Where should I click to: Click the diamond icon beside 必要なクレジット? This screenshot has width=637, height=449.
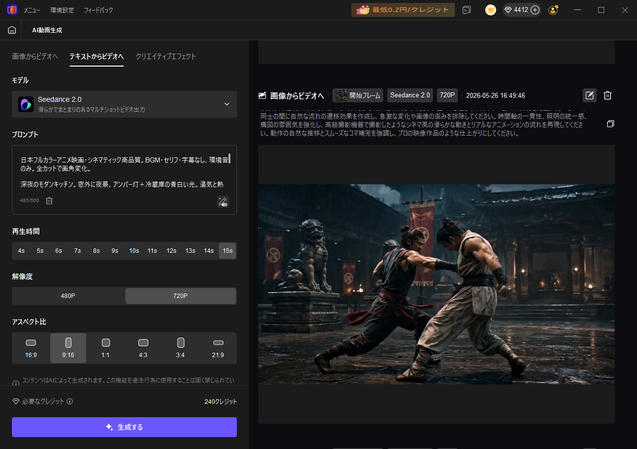[x=16, y=401]
